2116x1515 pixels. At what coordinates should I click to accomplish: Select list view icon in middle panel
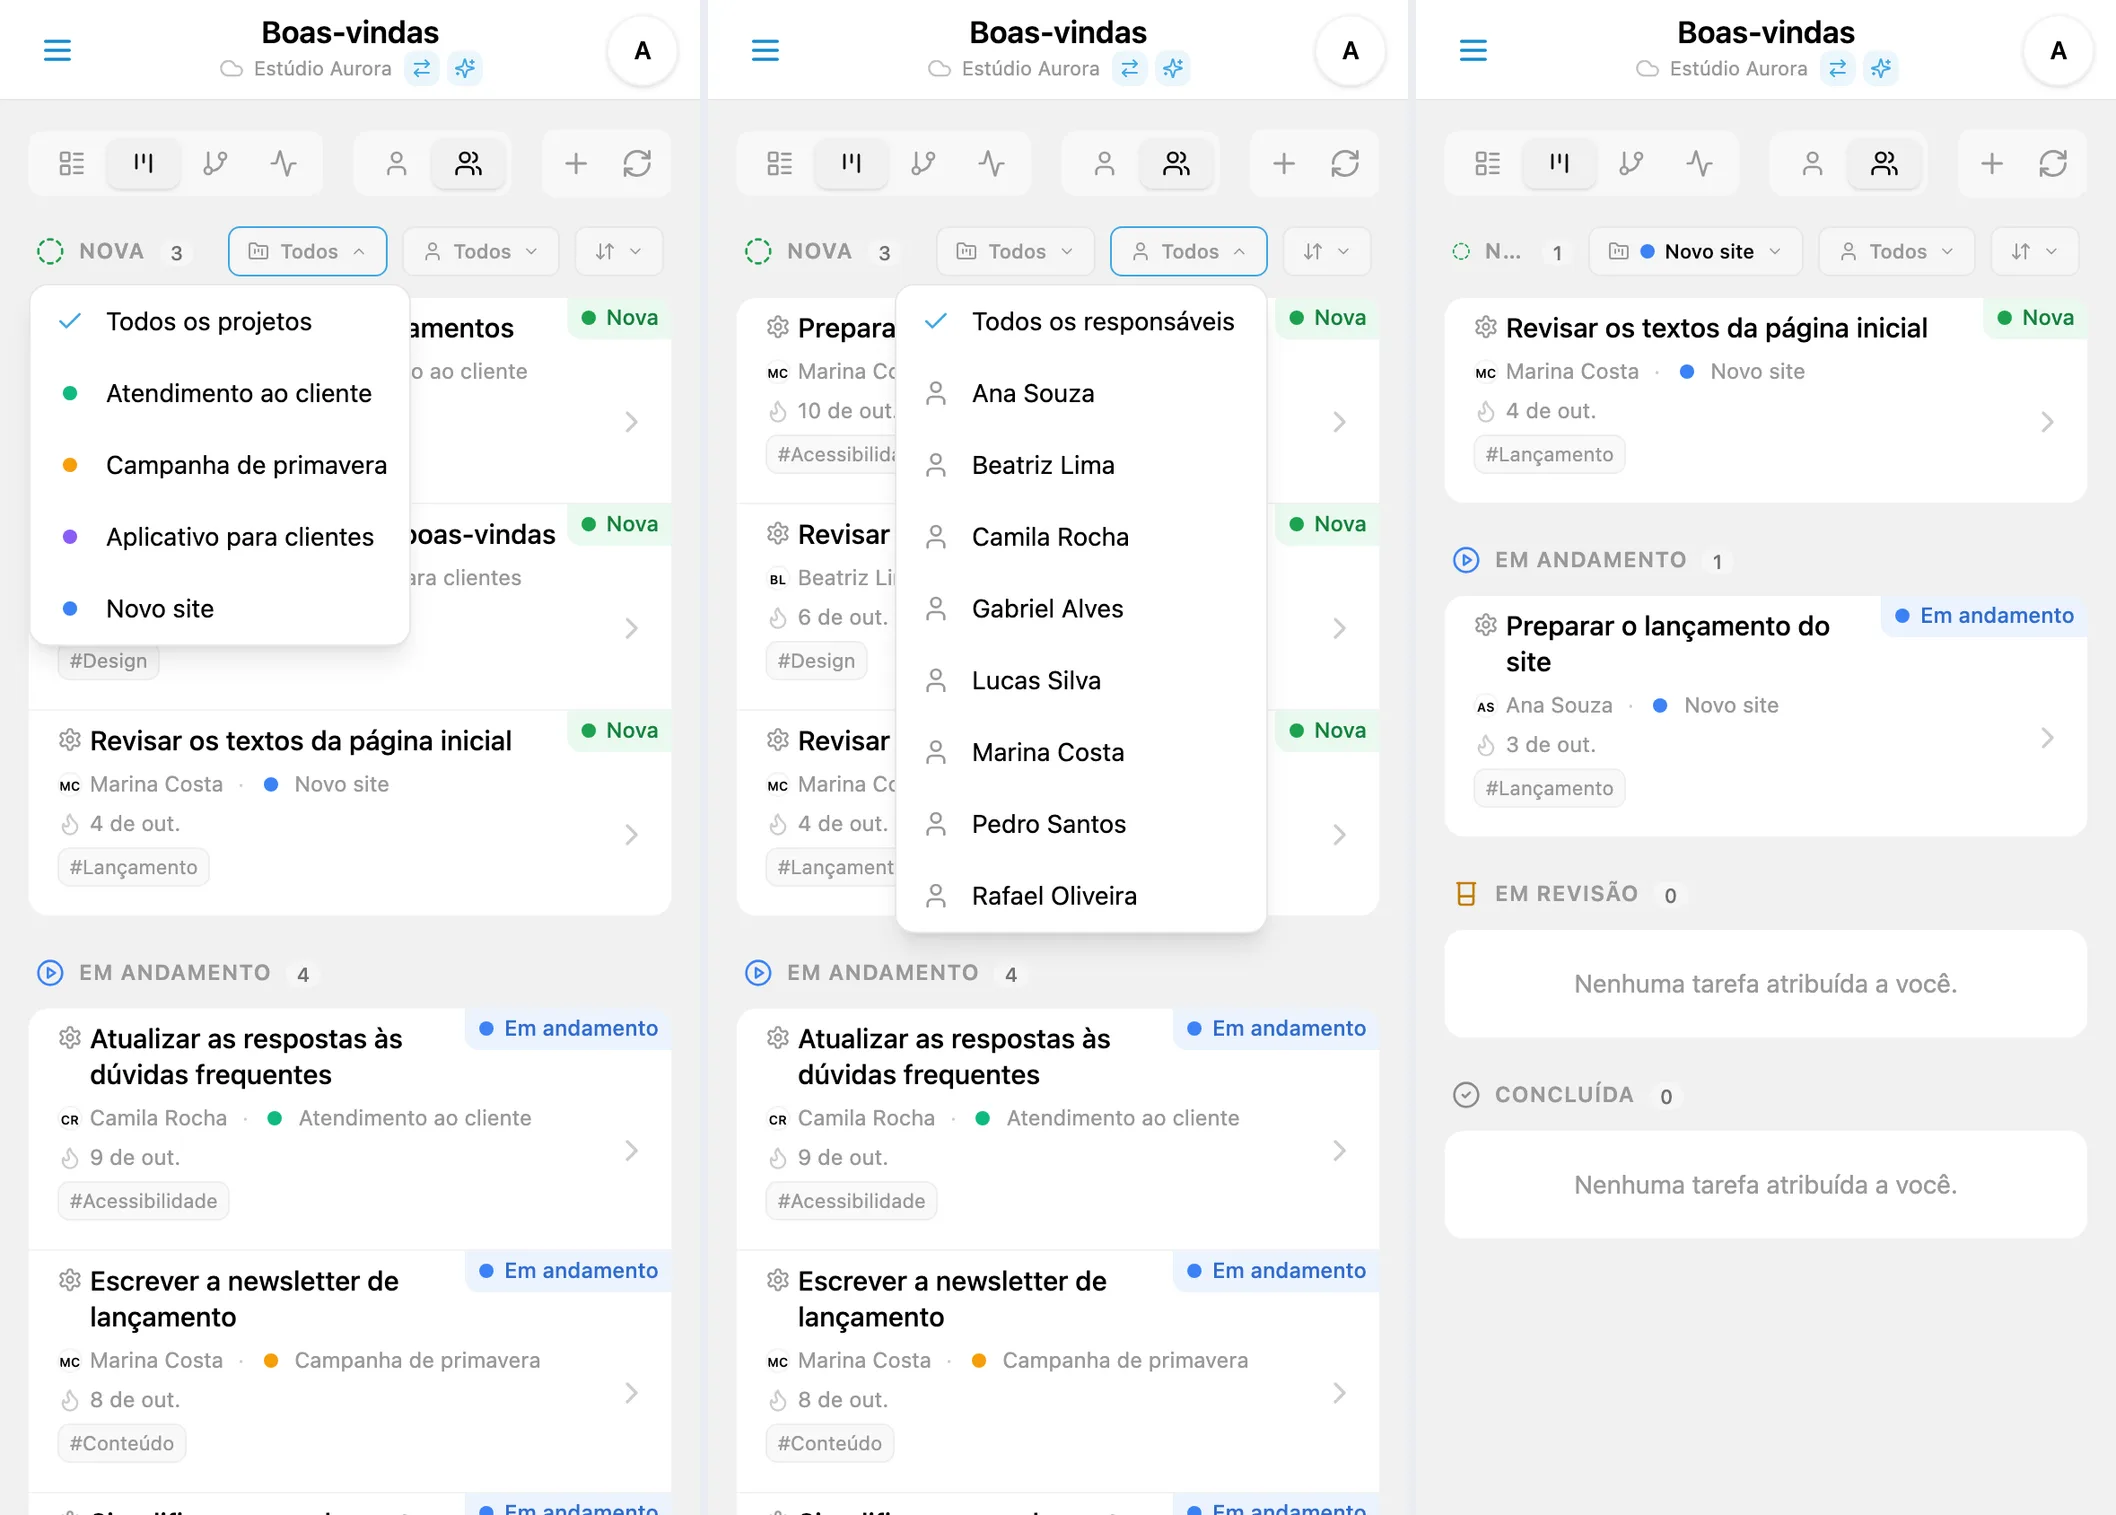point(780,163)
